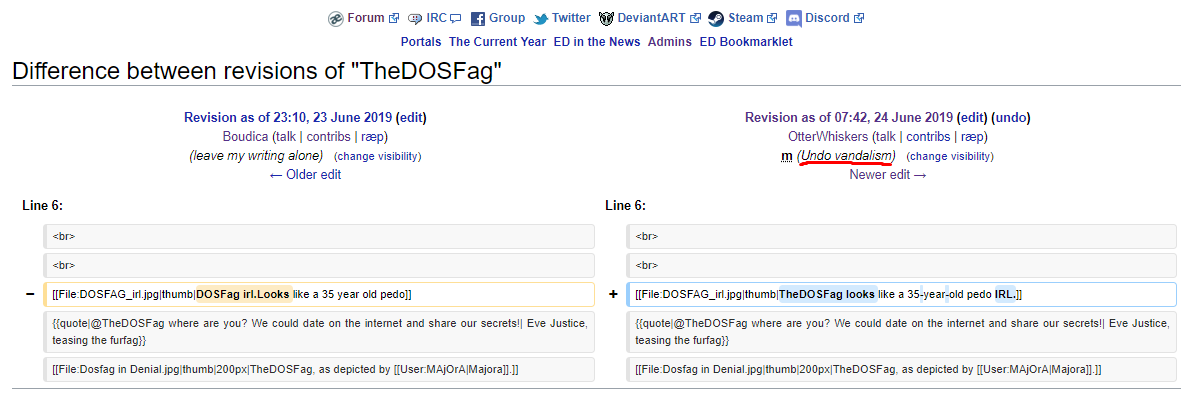Click the Twitter bird icon
1190x400 pixels.
tap(540, 19)
